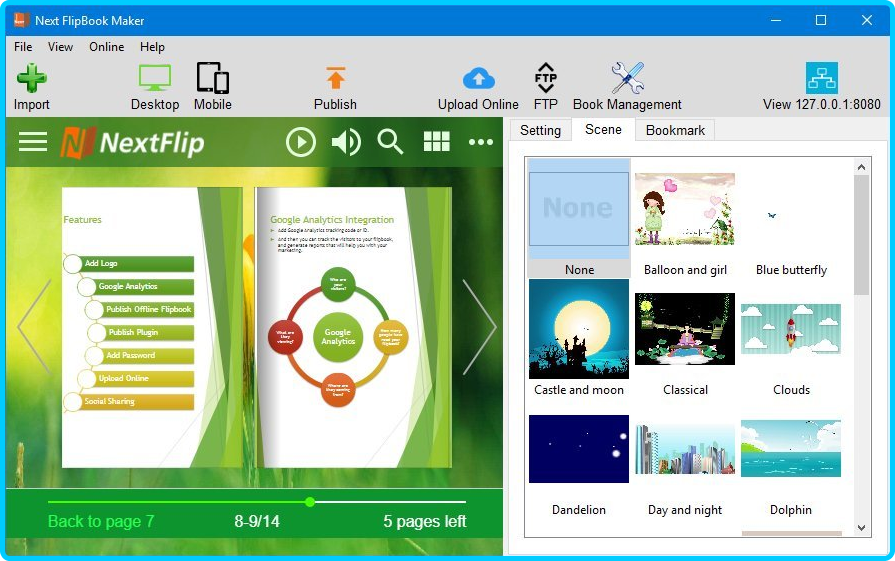Image resolution: width=895 pixels, height=561 pixels.
Task: Click the page progress slider handle
Action: click(310, 502)
